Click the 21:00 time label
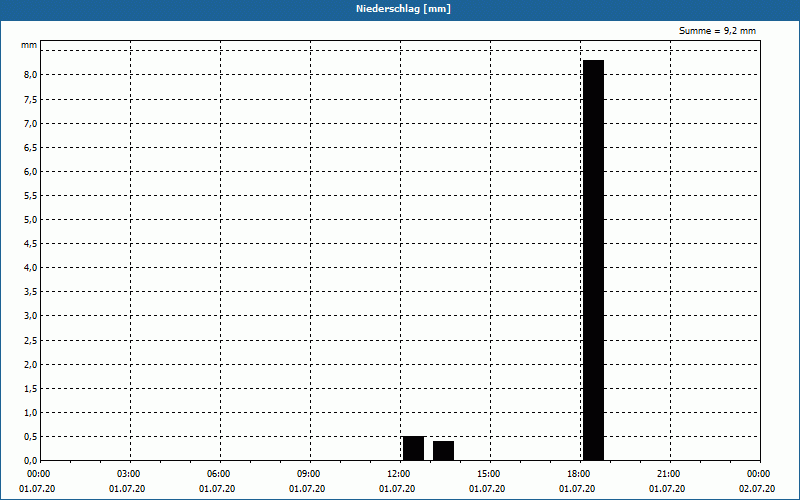The image size is (800, 500). coord(669,474)
